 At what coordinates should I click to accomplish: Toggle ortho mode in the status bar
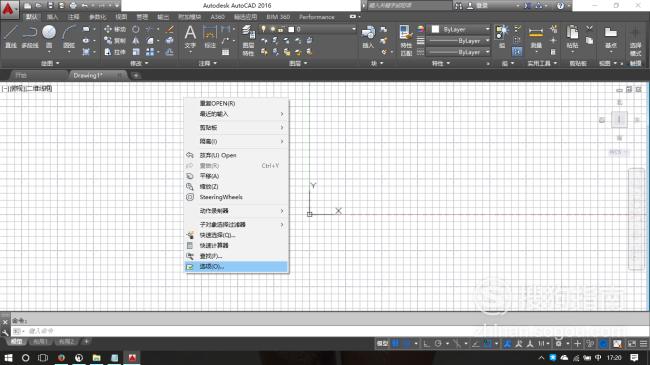427,343
